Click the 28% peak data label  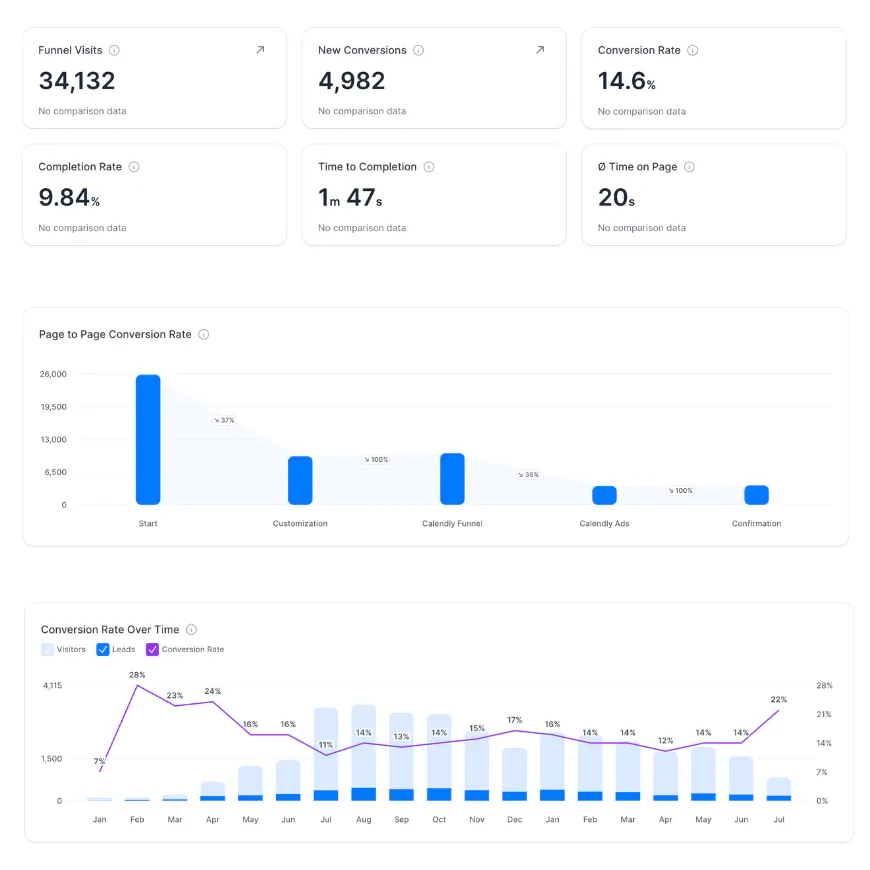[137, 675]
